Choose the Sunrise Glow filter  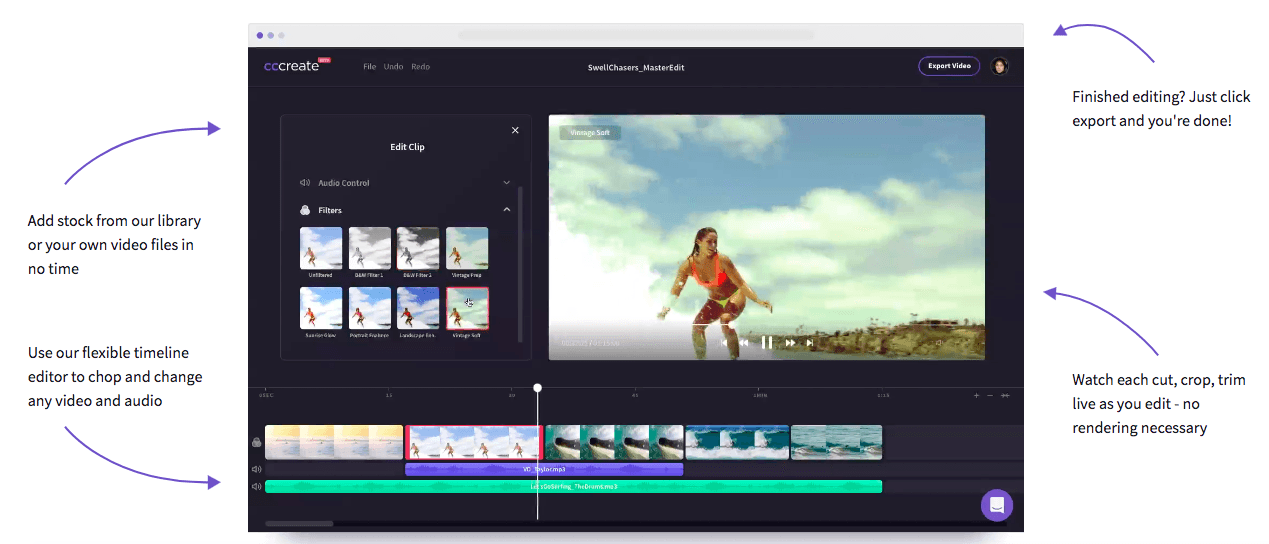click(x=321, y=308)
